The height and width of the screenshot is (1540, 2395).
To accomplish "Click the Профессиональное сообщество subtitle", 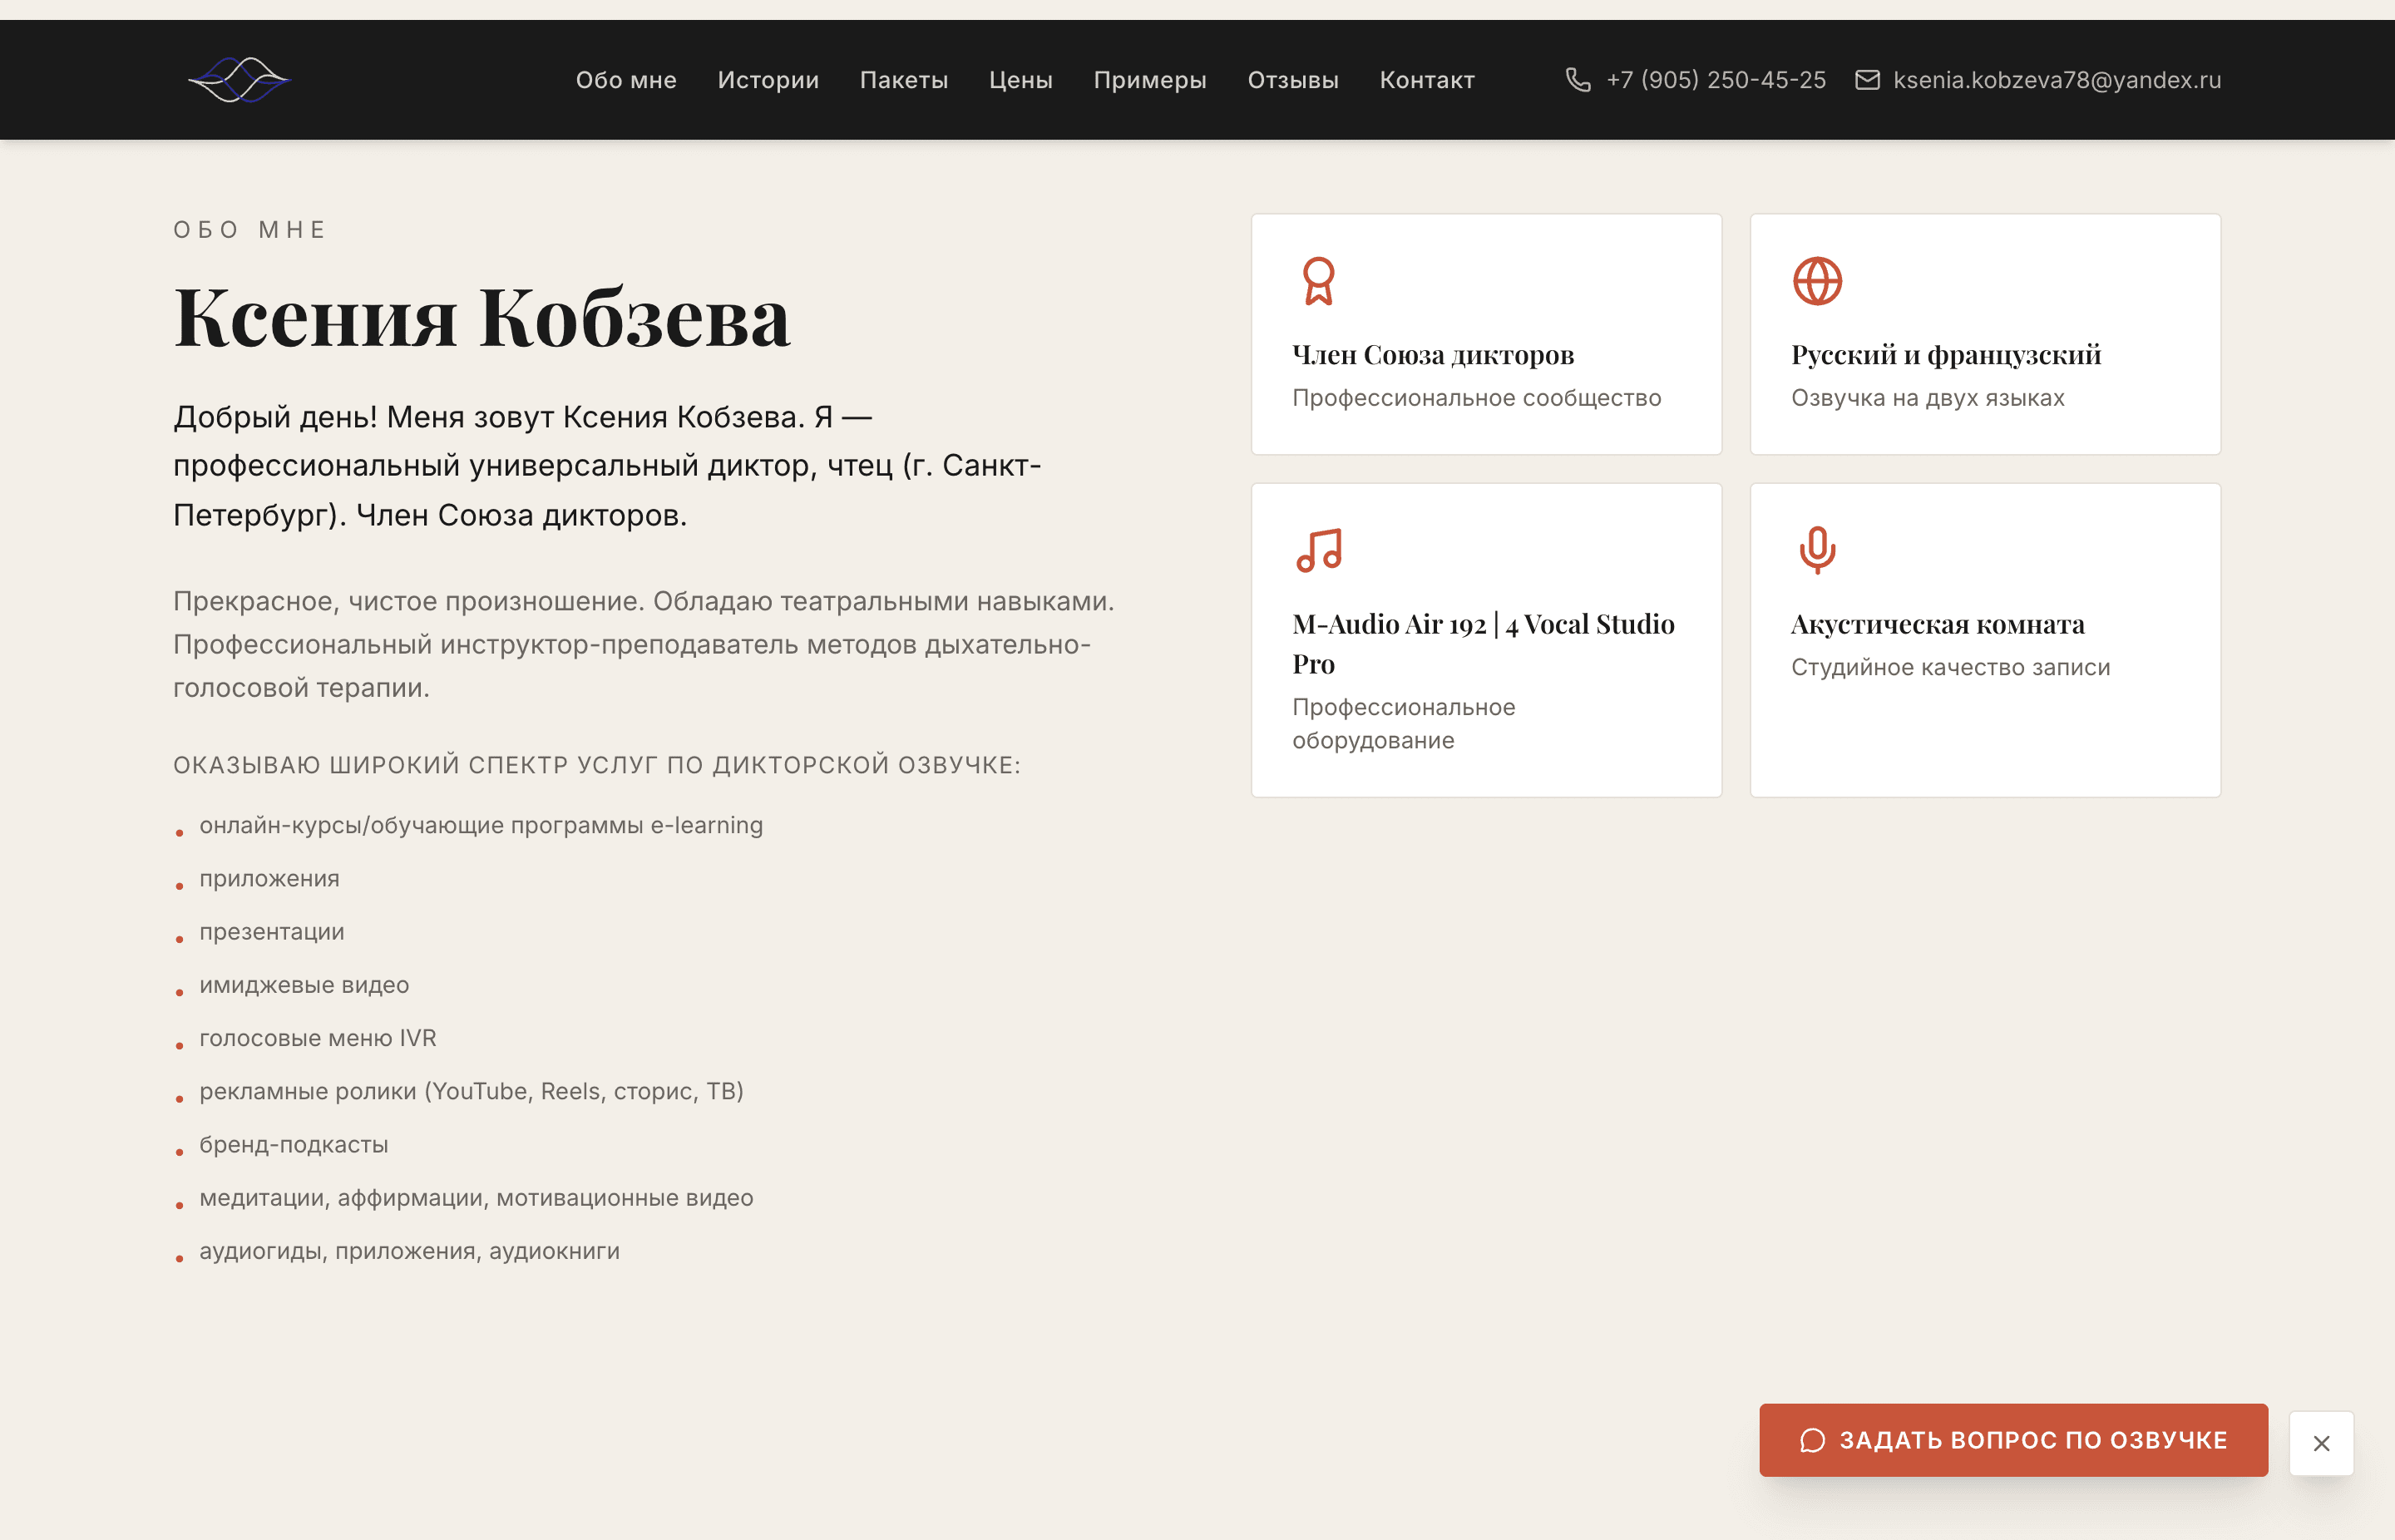I will (1476, 398).
